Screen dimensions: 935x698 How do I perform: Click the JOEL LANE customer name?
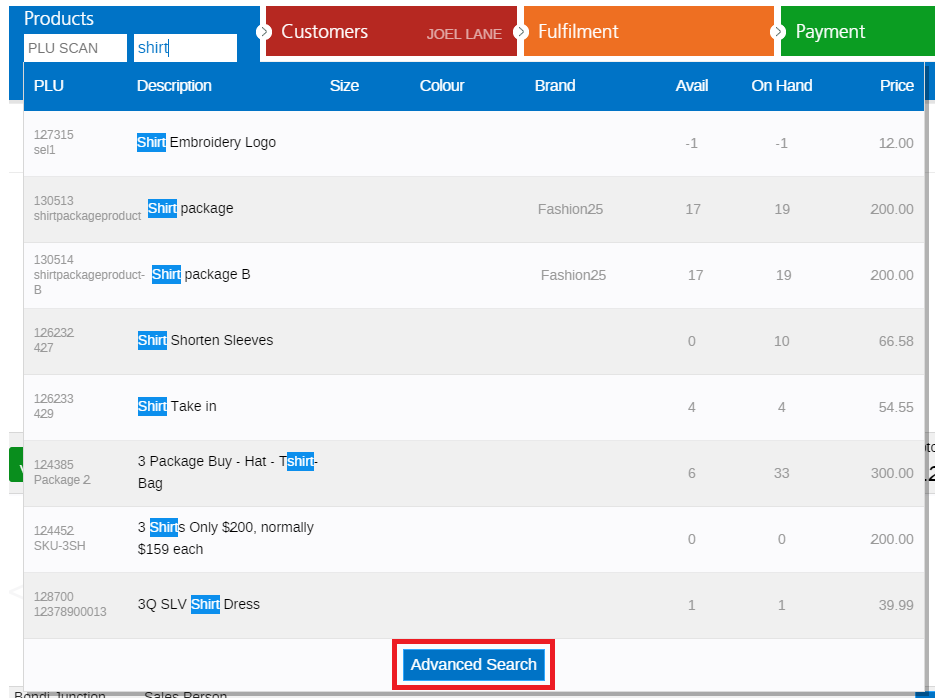(464, 35)
